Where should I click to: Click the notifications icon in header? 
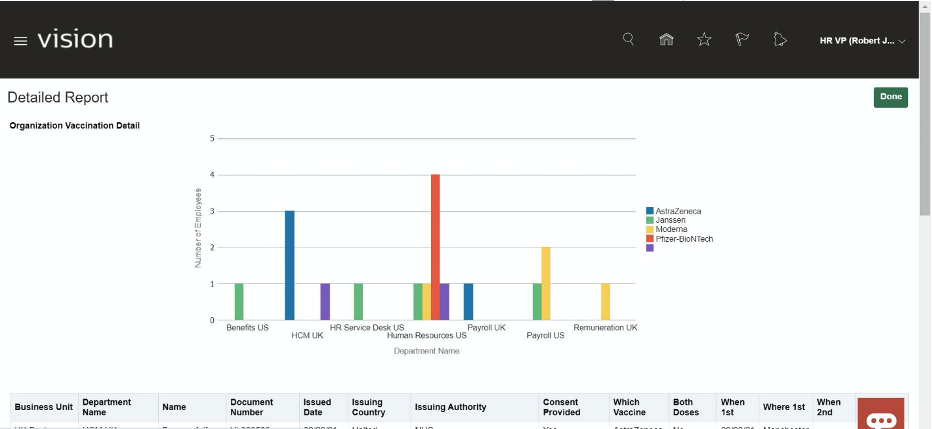[x=780, y=40]
